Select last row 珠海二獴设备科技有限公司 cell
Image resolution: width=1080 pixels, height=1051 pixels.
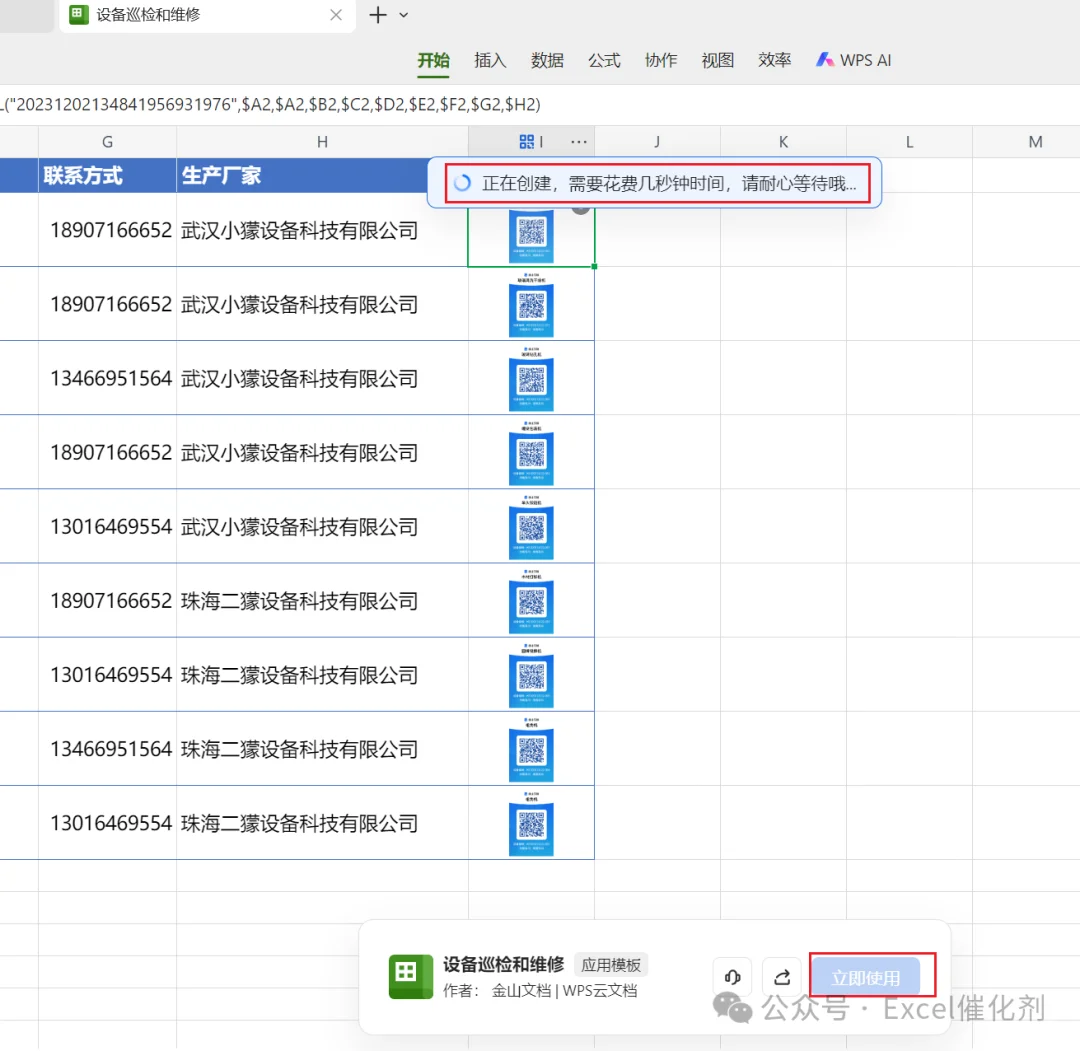(322, 823)
